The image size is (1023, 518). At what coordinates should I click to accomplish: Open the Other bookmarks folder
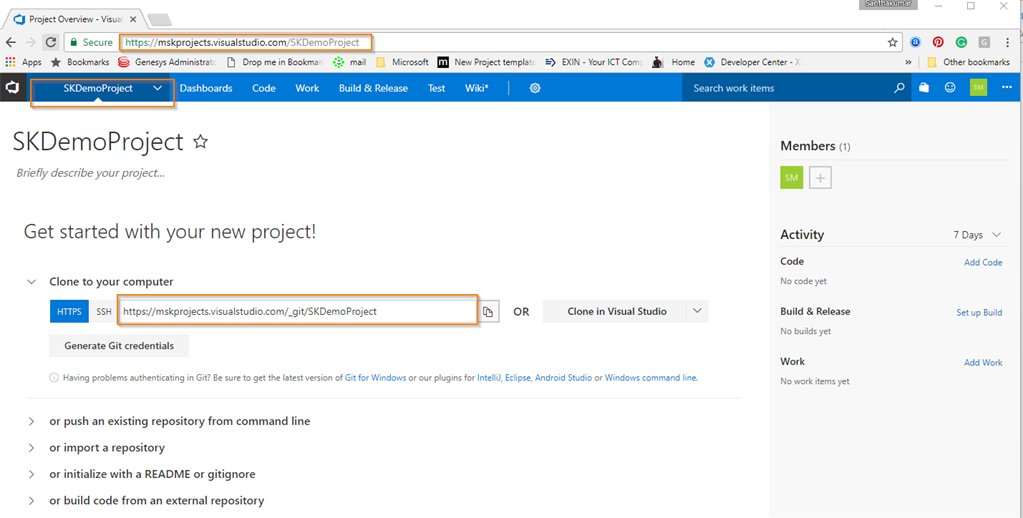pyautogui.click(x=968, y=62)
